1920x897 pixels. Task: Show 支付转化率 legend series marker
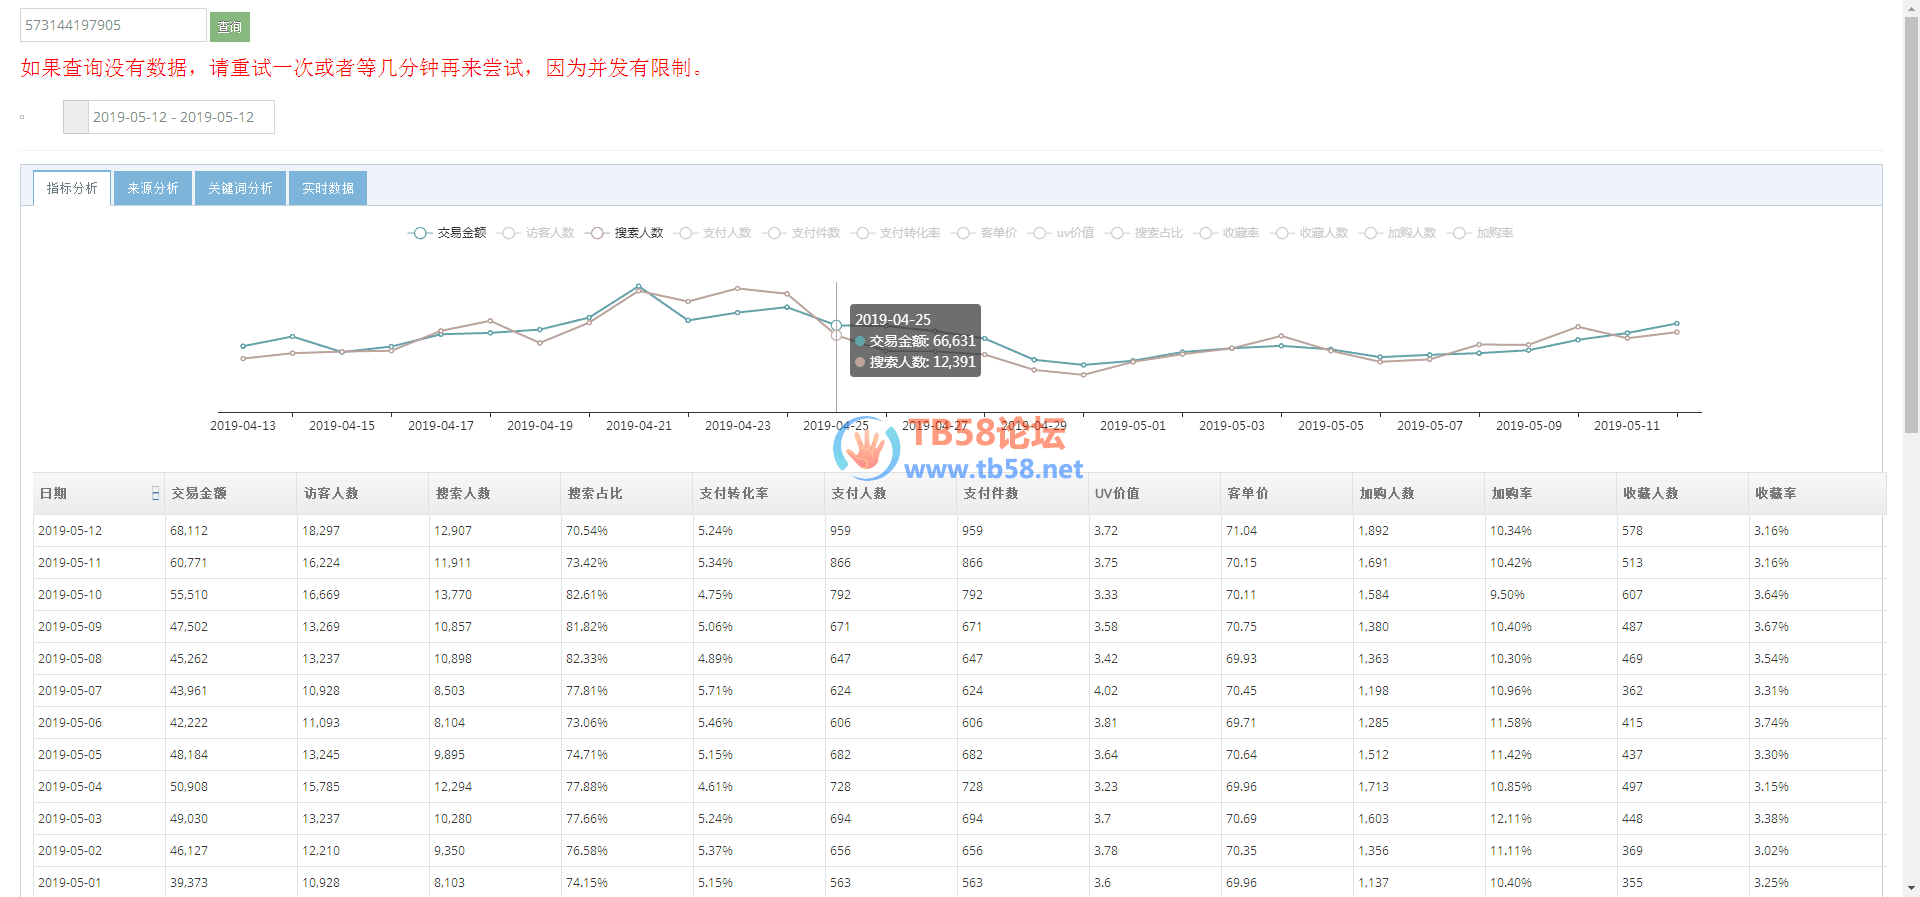tap(863, 233)
